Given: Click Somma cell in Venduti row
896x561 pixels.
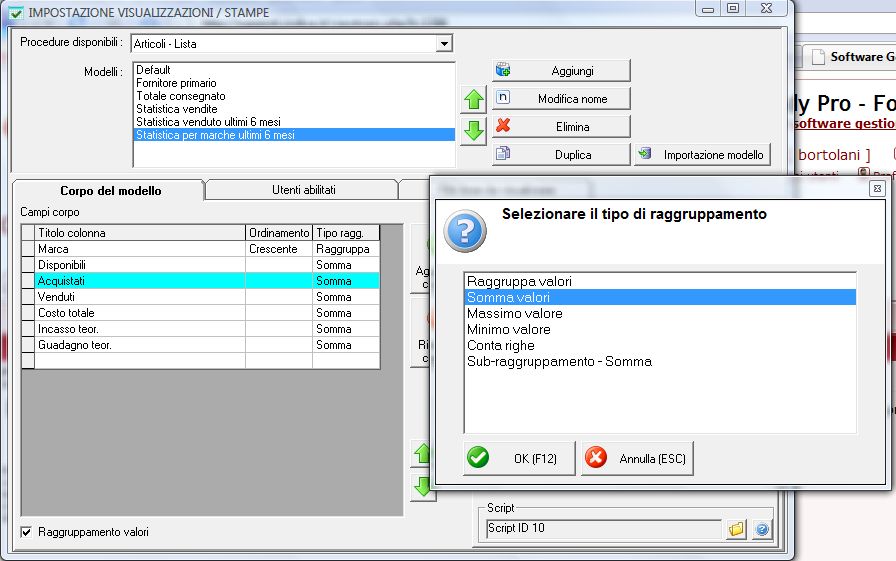Looking at the screenshot, I should click(x=346, y=296).
